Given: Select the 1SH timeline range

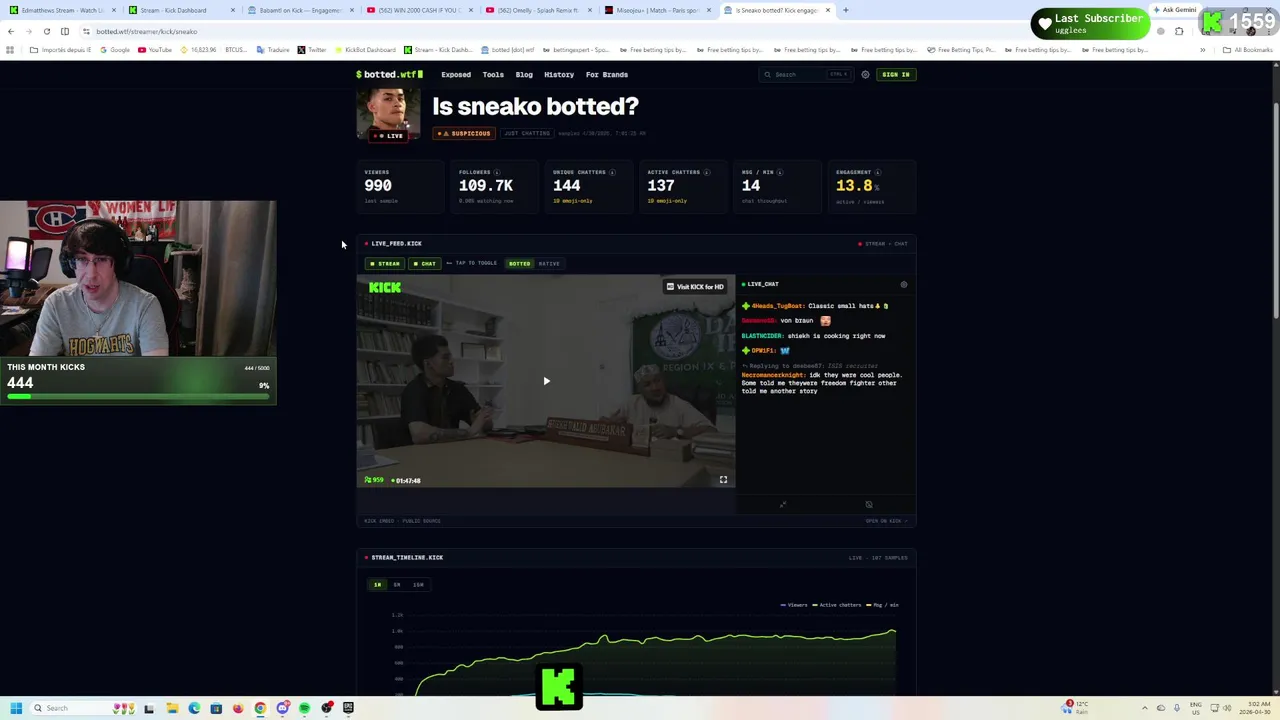Looking at the screenshot, I should [x=418, y=584].
